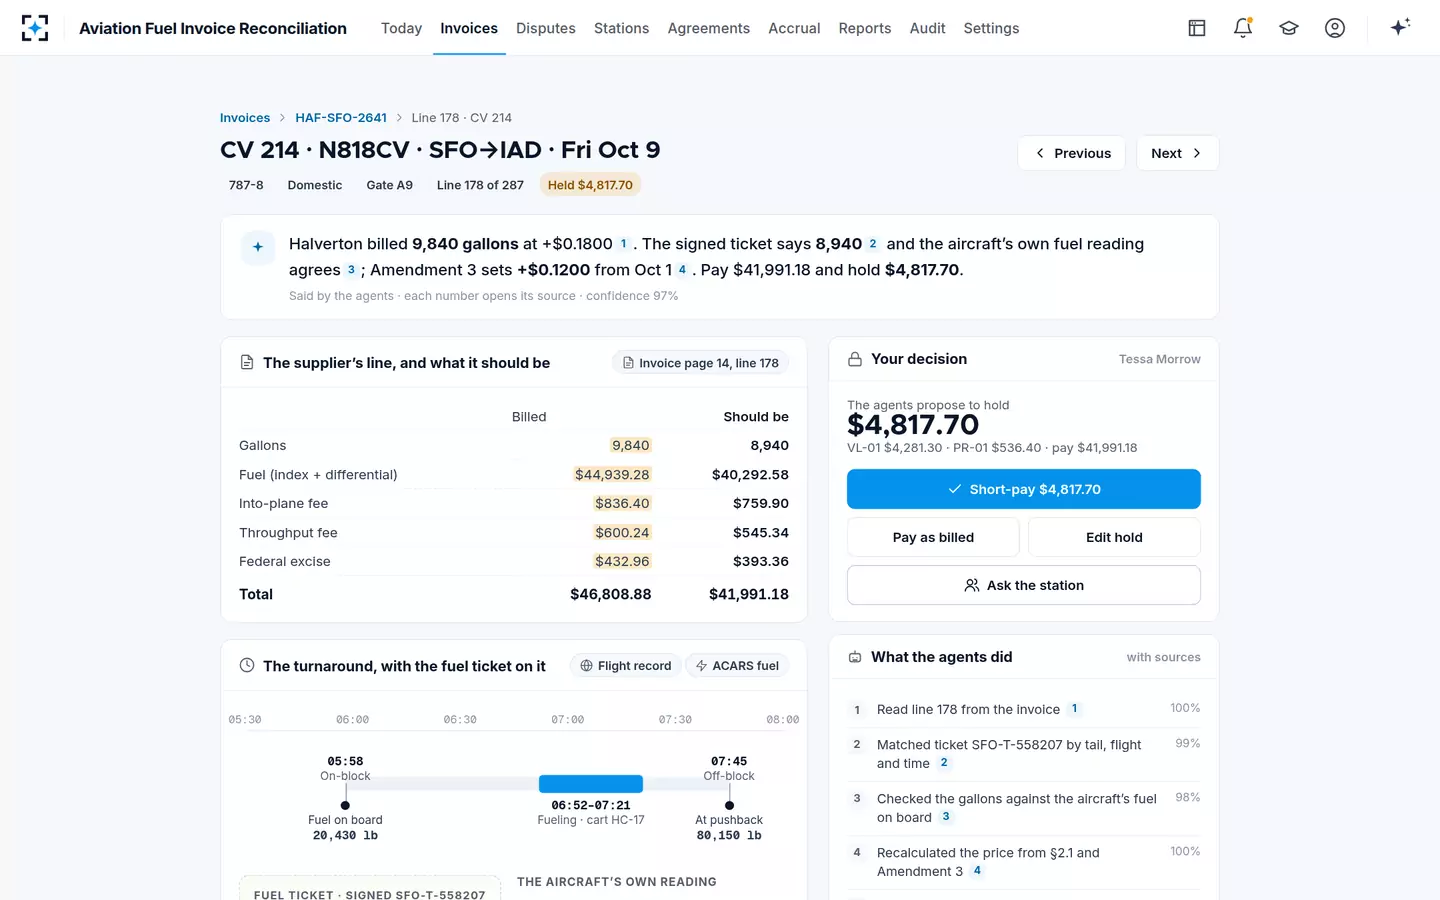Open the Flight record chip
Image resolution: width=1440 pixels, height=900 pixels.
click(626, 666)
